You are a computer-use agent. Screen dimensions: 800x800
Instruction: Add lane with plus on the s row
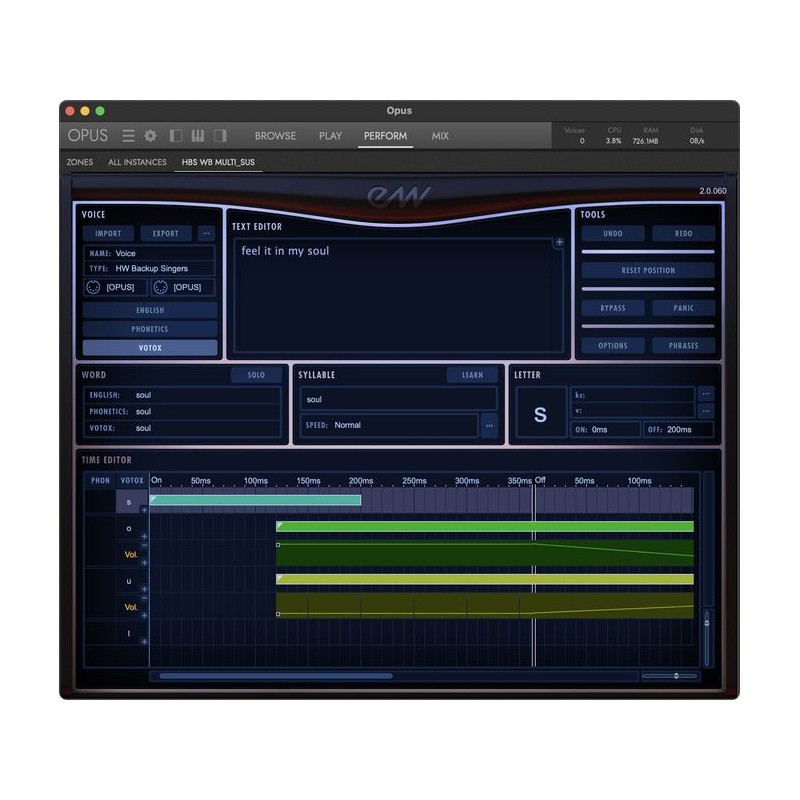click(144, 510)
